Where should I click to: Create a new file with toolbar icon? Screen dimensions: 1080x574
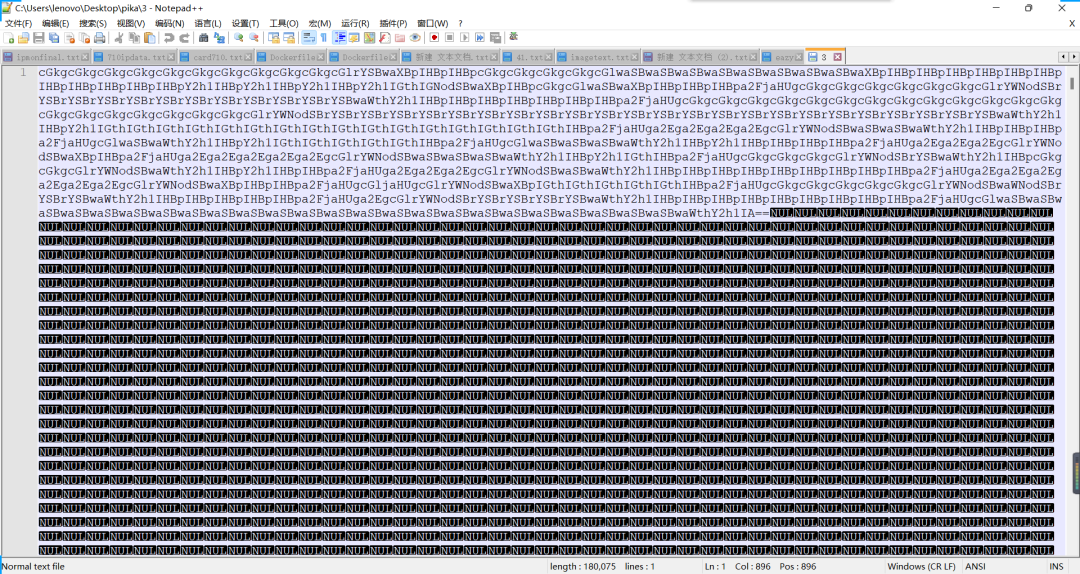[x=8, y=38]
